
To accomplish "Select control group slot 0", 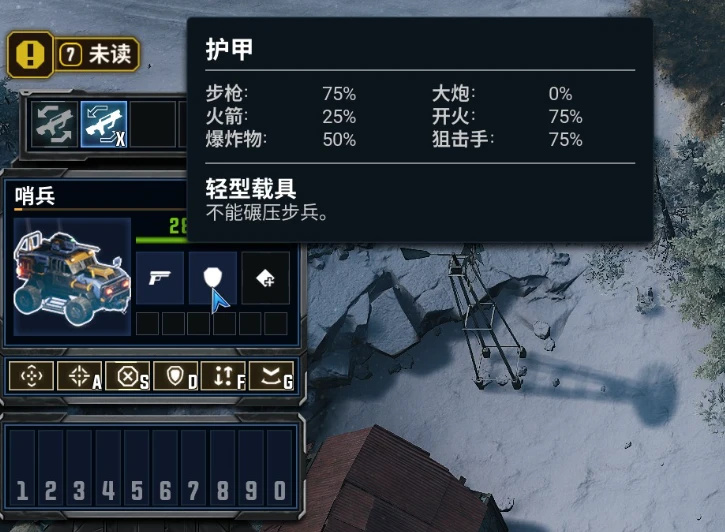I will pyautogui.click(x=280, y=468).
